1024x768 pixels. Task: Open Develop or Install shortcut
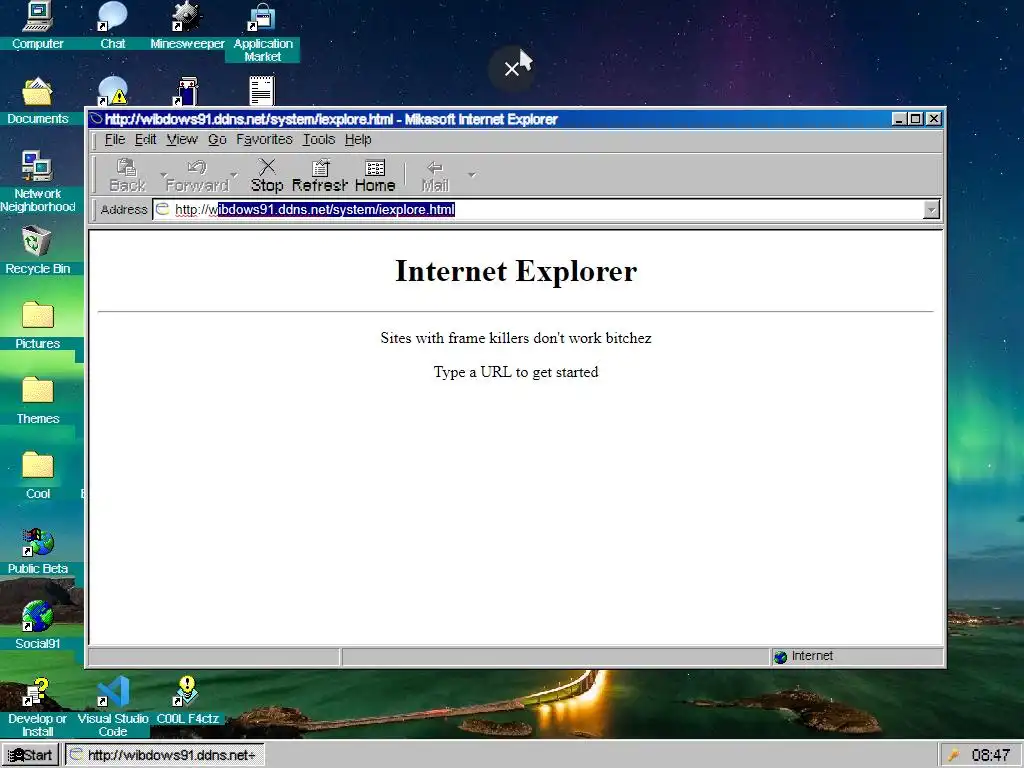click(37, 707)
